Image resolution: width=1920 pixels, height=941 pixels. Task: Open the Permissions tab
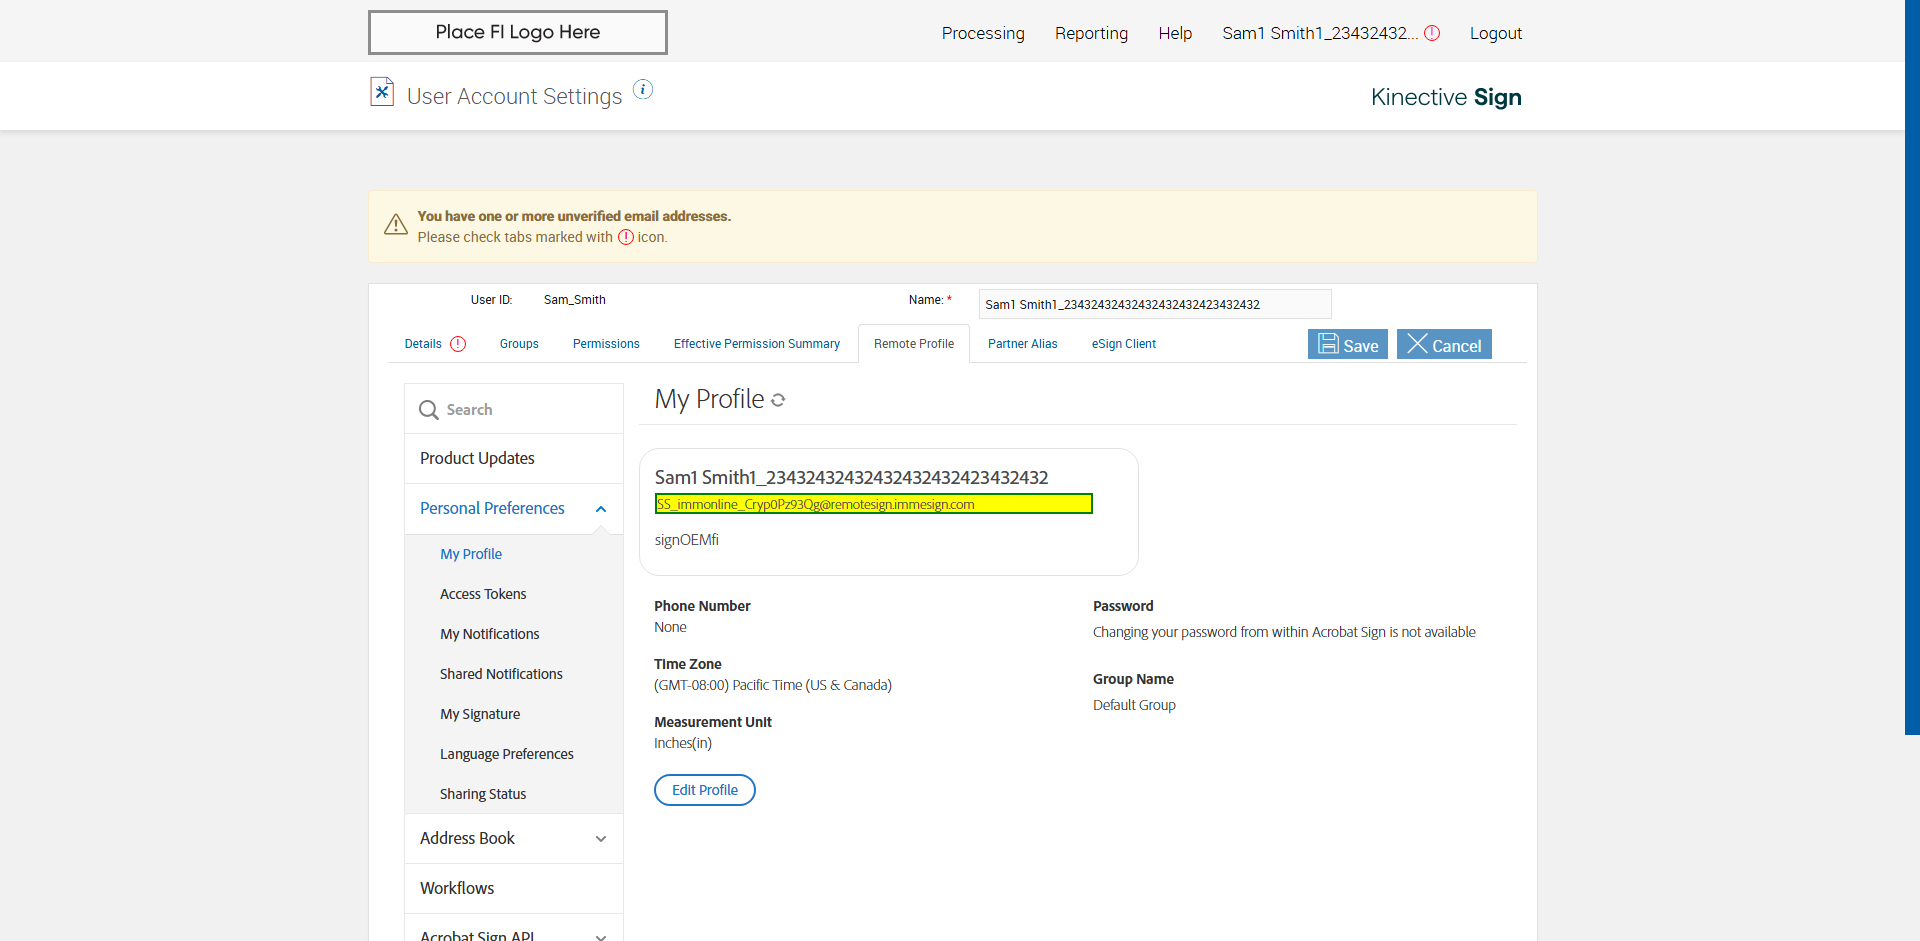(x=606, y=344)
